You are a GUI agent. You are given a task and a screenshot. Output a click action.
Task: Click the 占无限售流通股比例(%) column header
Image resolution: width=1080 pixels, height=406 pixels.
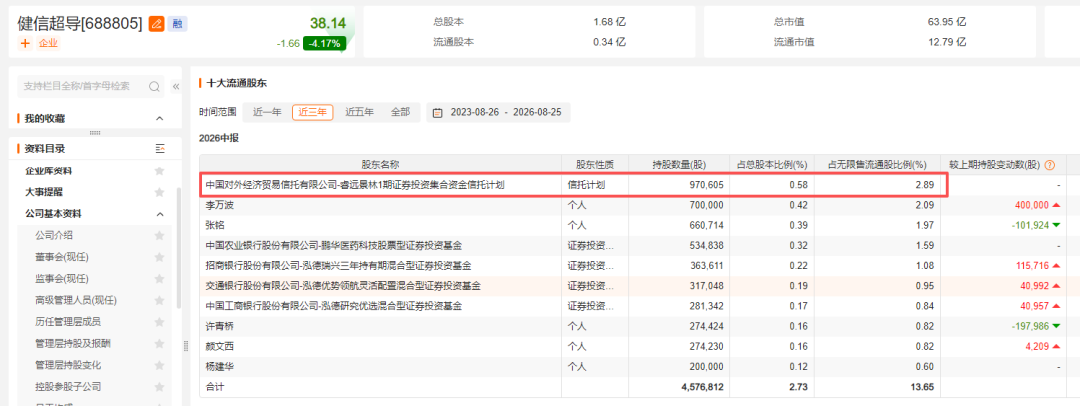click(x=880, y=165)
